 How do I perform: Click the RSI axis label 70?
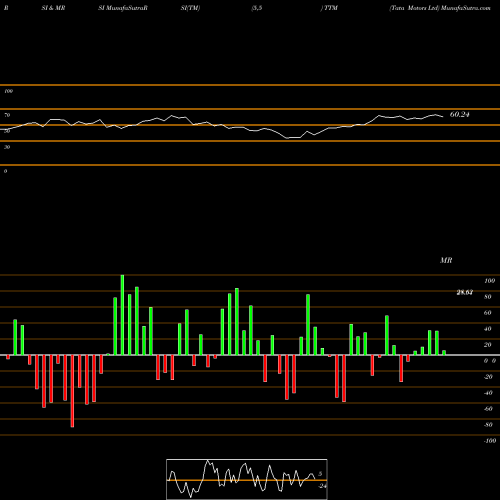tap(7, 115)
